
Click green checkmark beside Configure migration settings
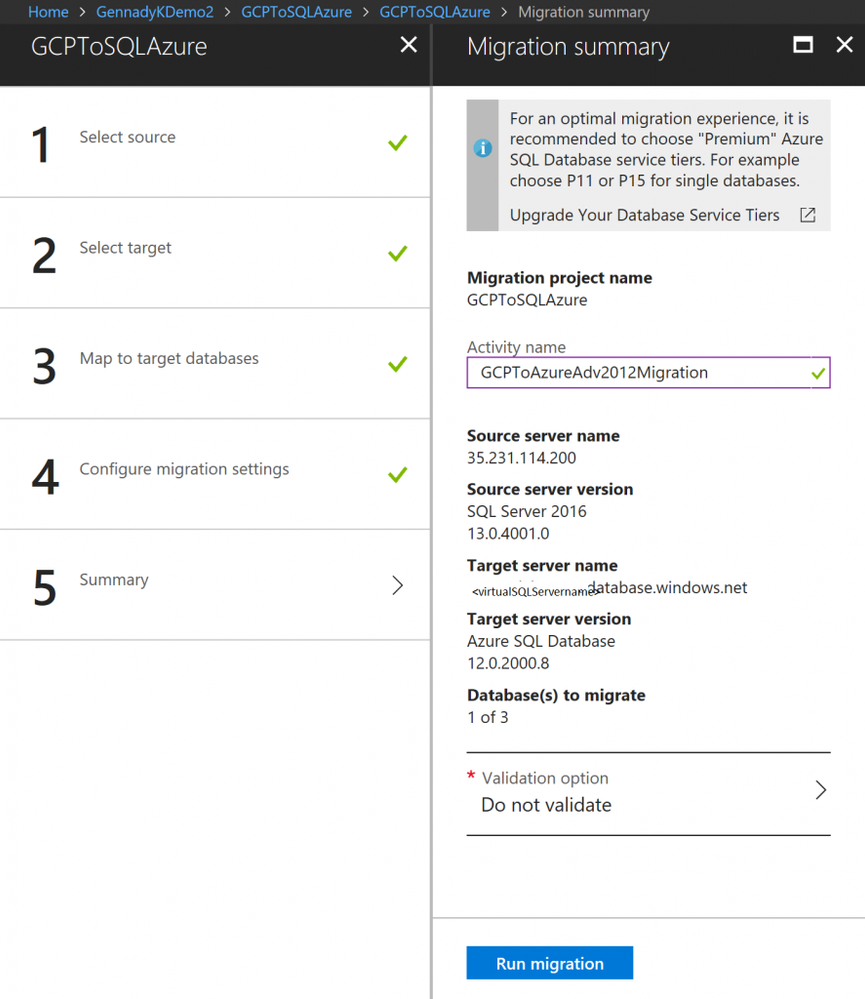[x=397, y=474]
